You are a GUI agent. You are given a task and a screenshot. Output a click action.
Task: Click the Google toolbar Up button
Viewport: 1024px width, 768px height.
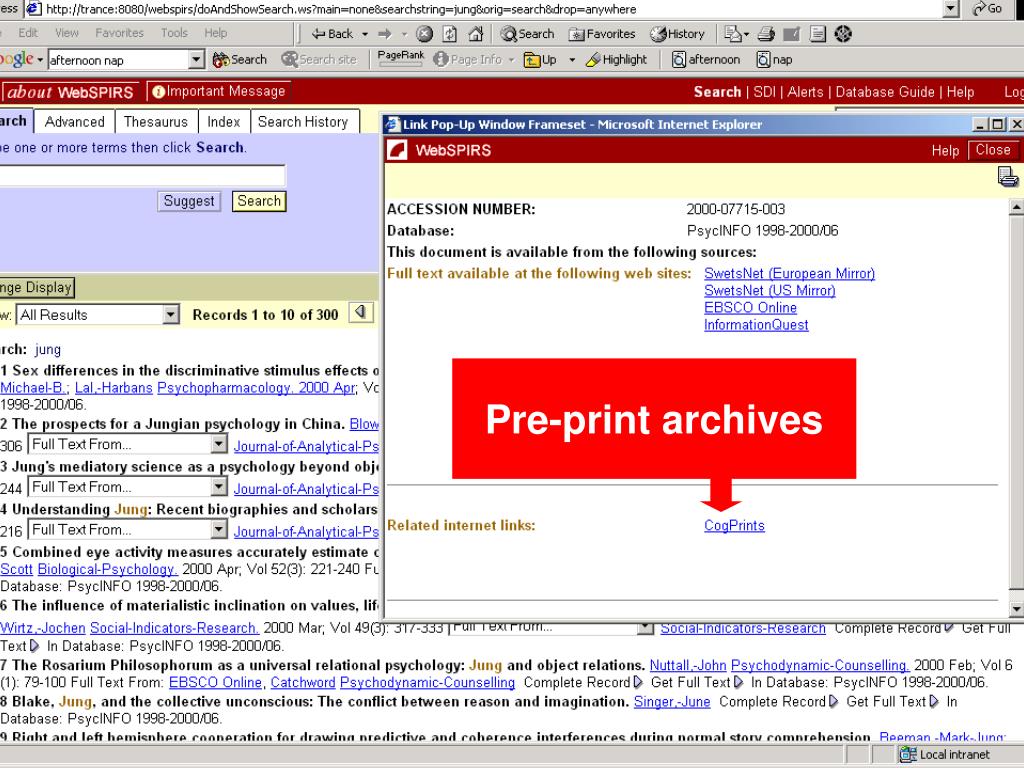tap(541, 60)
